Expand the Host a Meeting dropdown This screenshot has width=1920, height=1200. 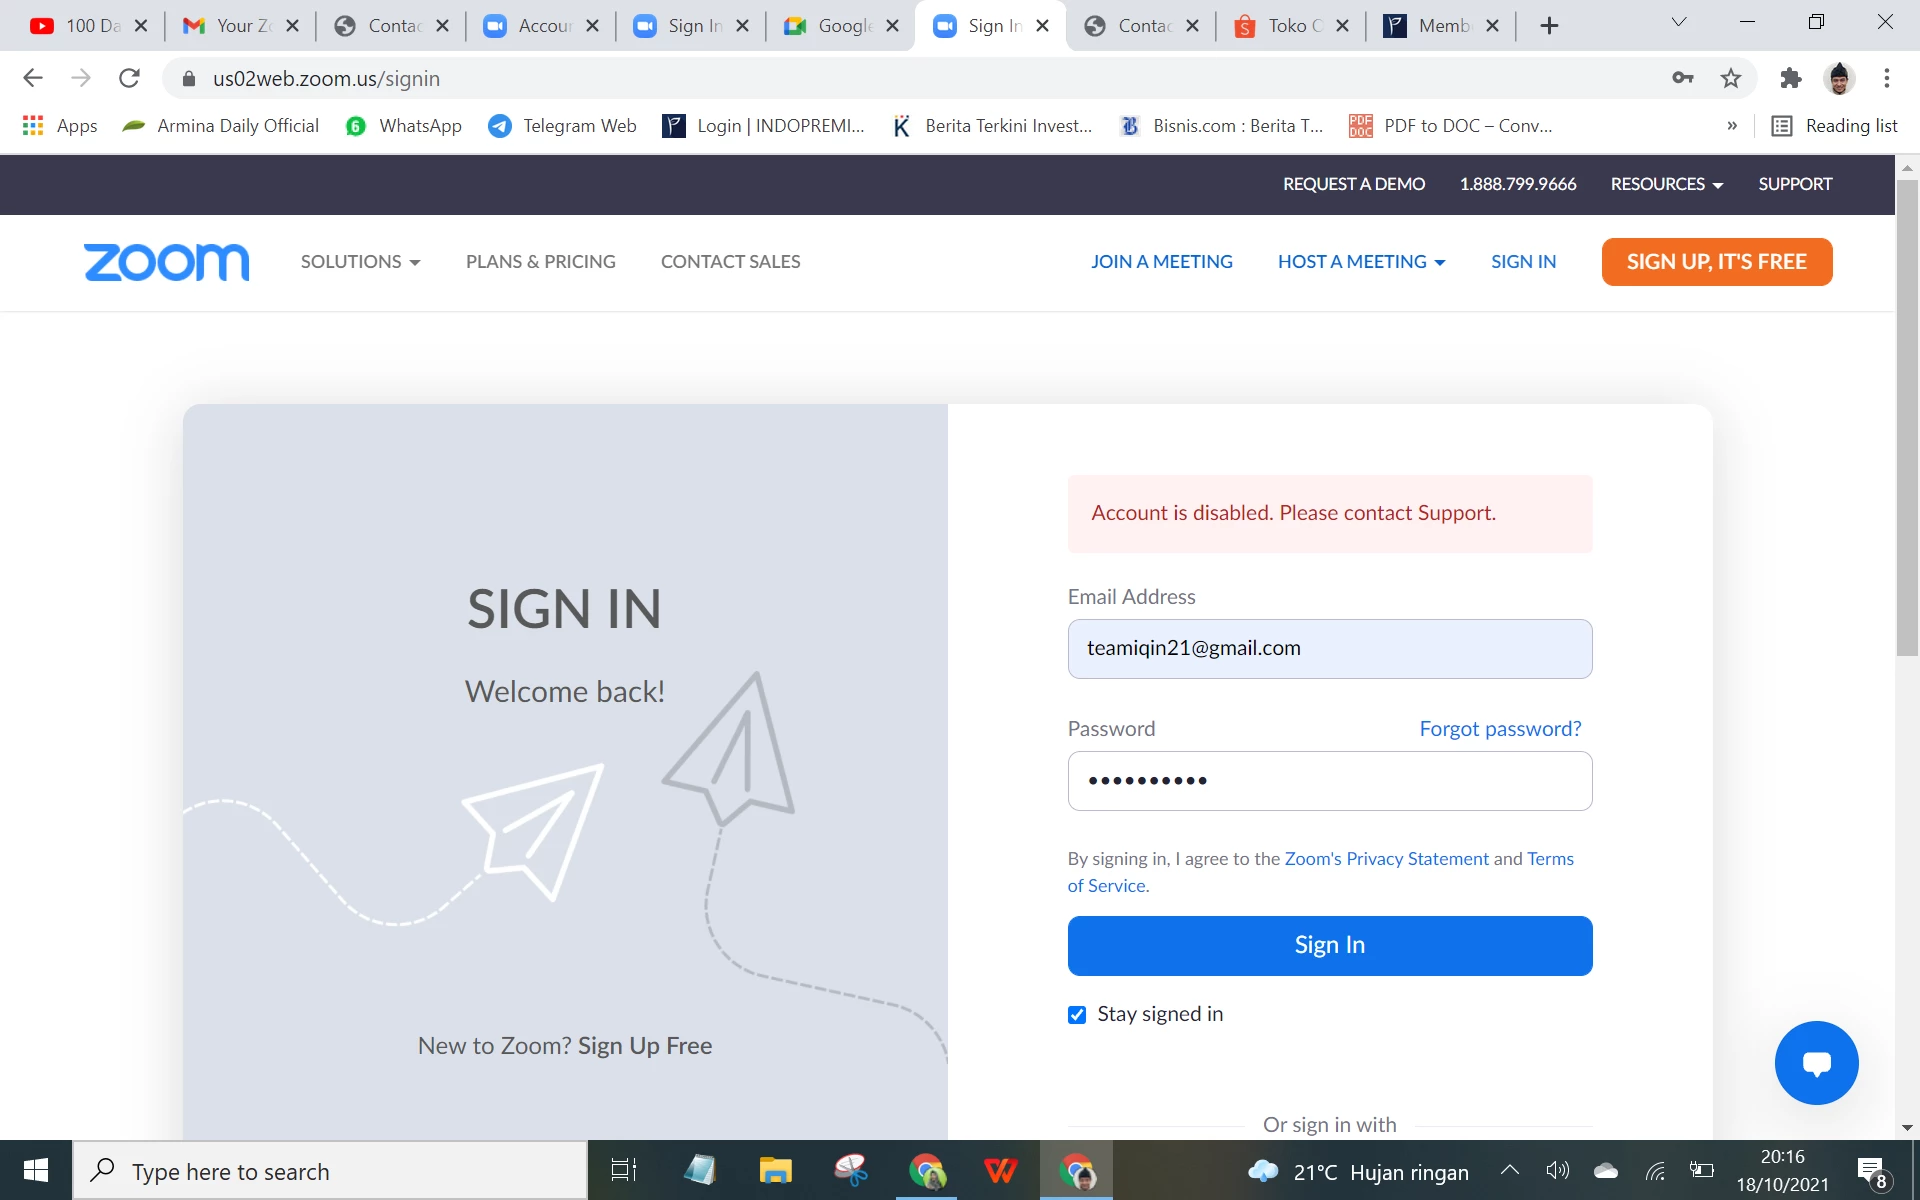pyautogui.click(x=1362, y=262)
